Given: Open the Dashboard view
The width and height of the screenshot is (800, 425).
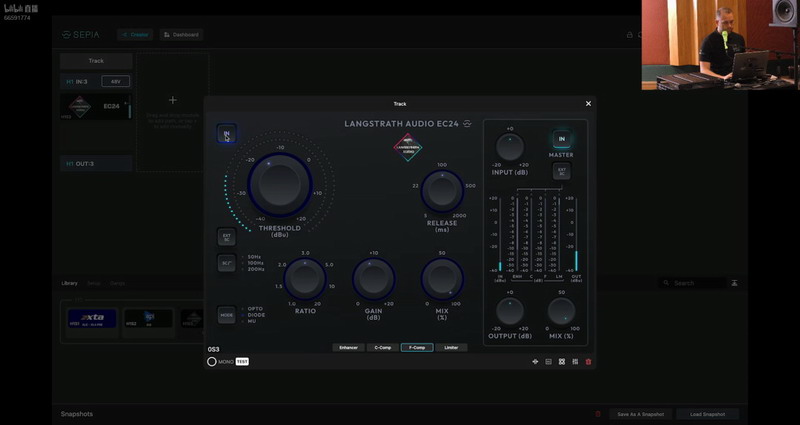Looking at the screenshot, I should pyautogui.click(x=182, y=35).
